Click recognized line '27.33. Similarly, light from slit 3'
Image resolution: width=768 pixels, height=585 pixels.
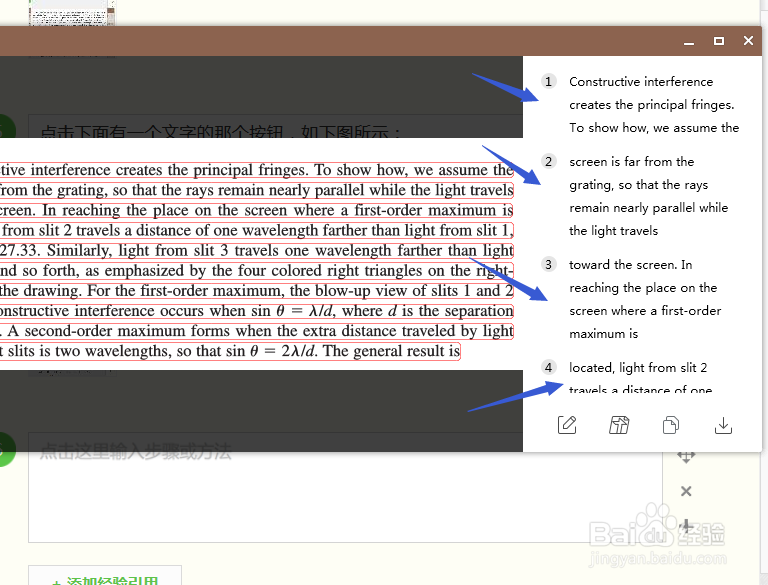(x=257, y=250)
